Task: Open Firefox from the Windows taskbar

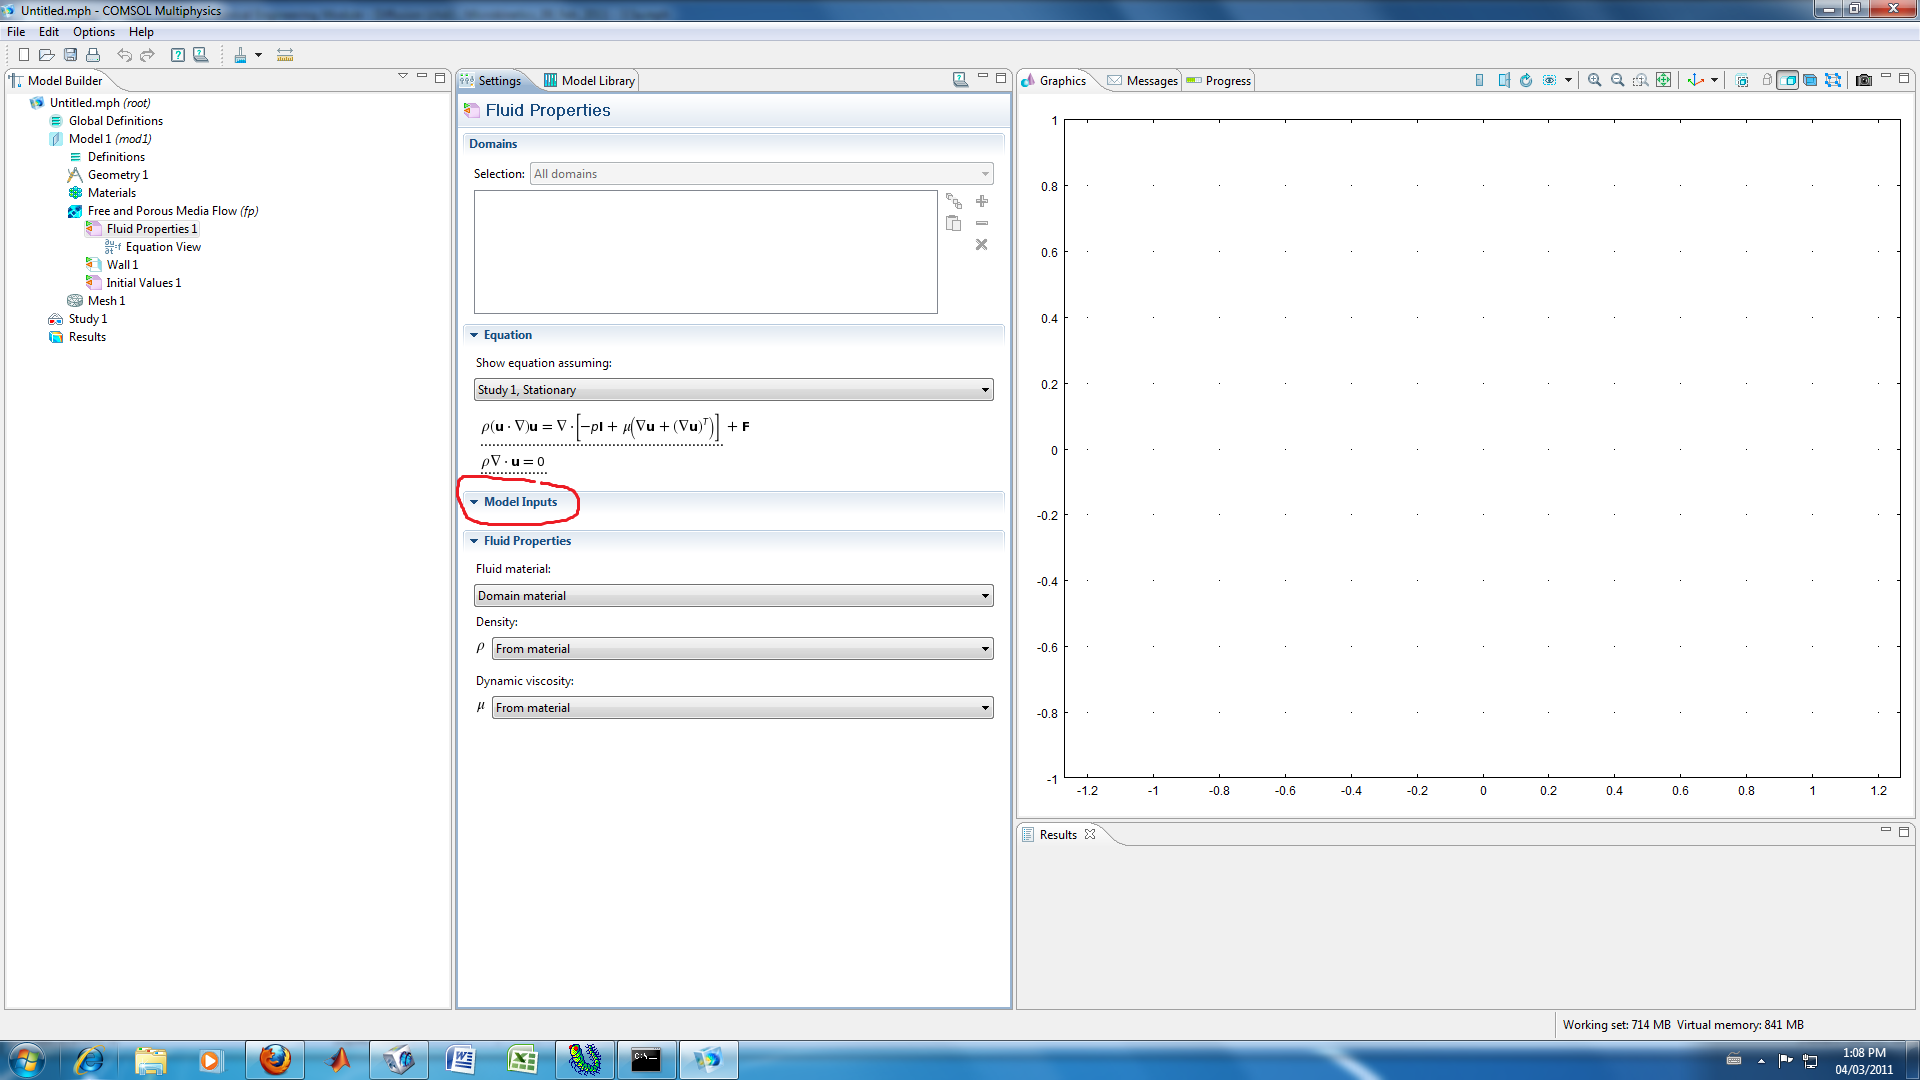Action: (274, 1059)
